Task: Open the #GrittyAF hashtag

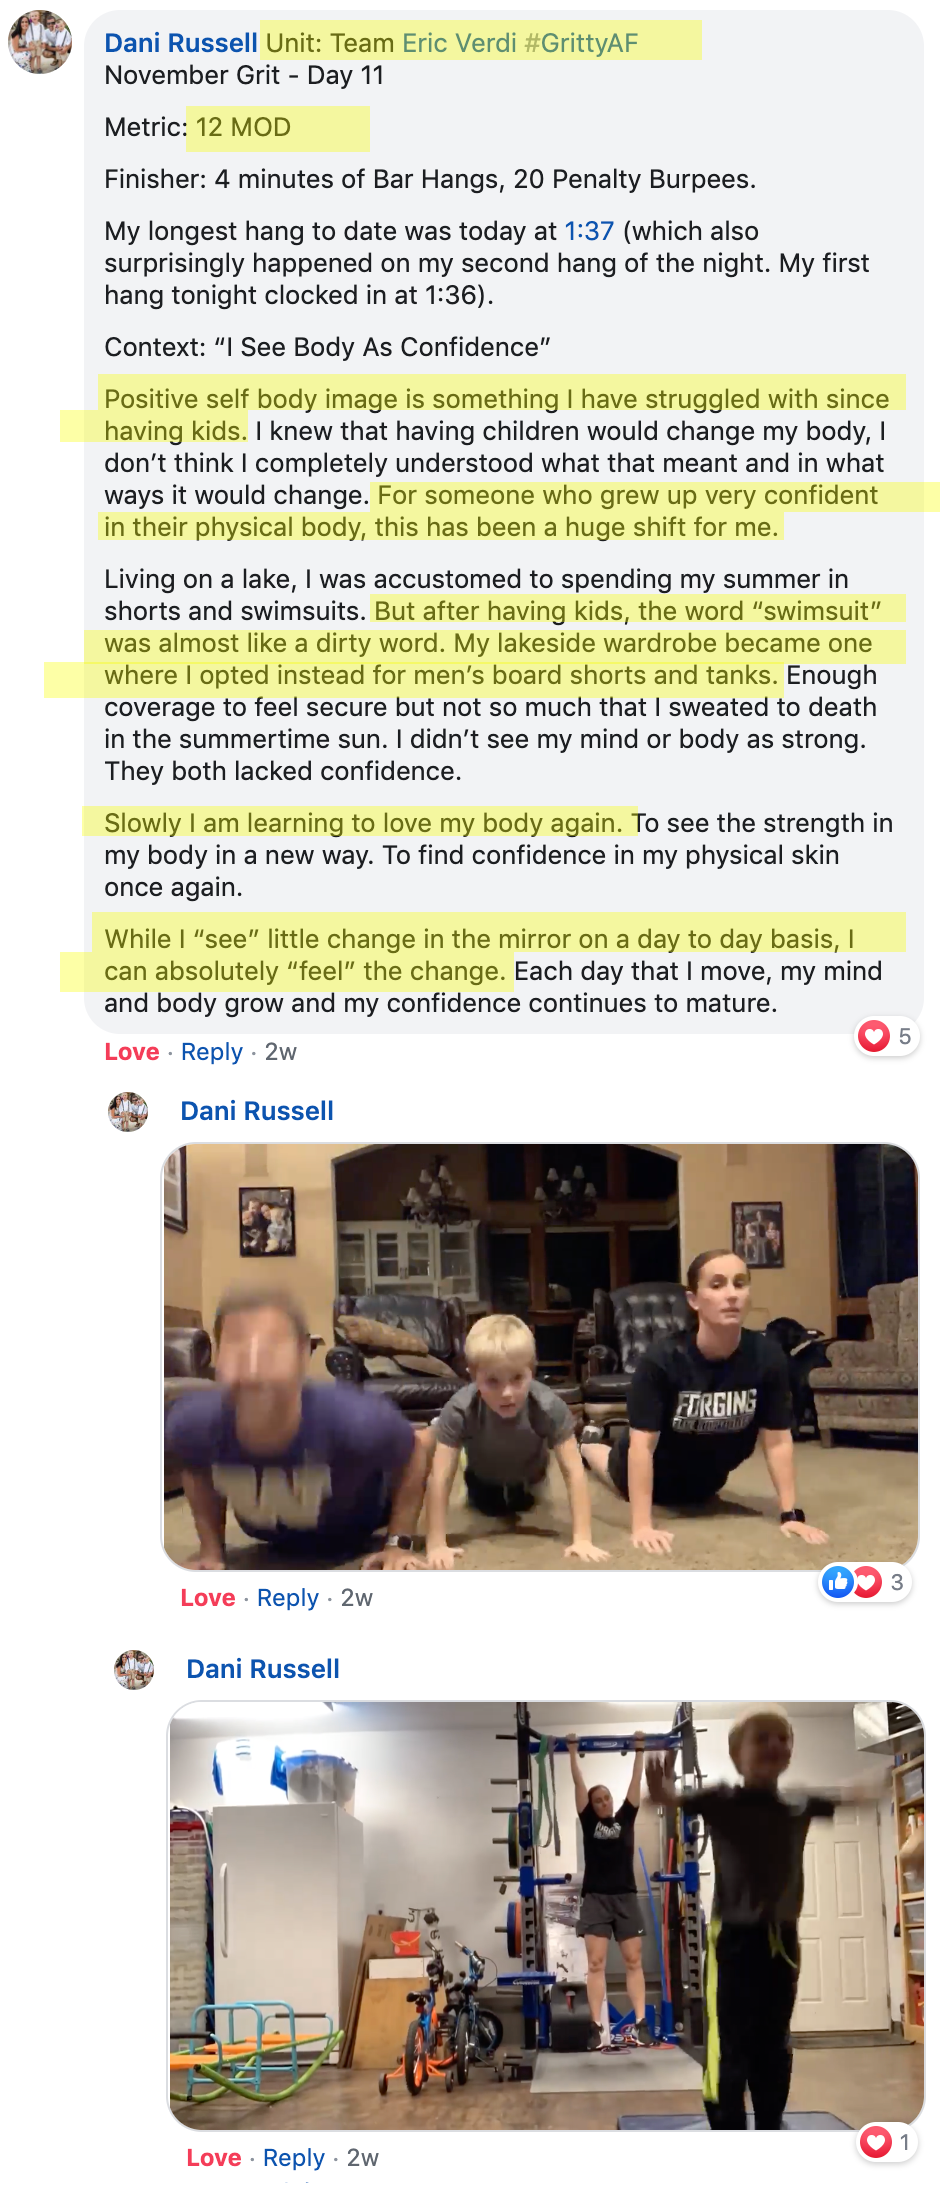Action: click(581, 43)
